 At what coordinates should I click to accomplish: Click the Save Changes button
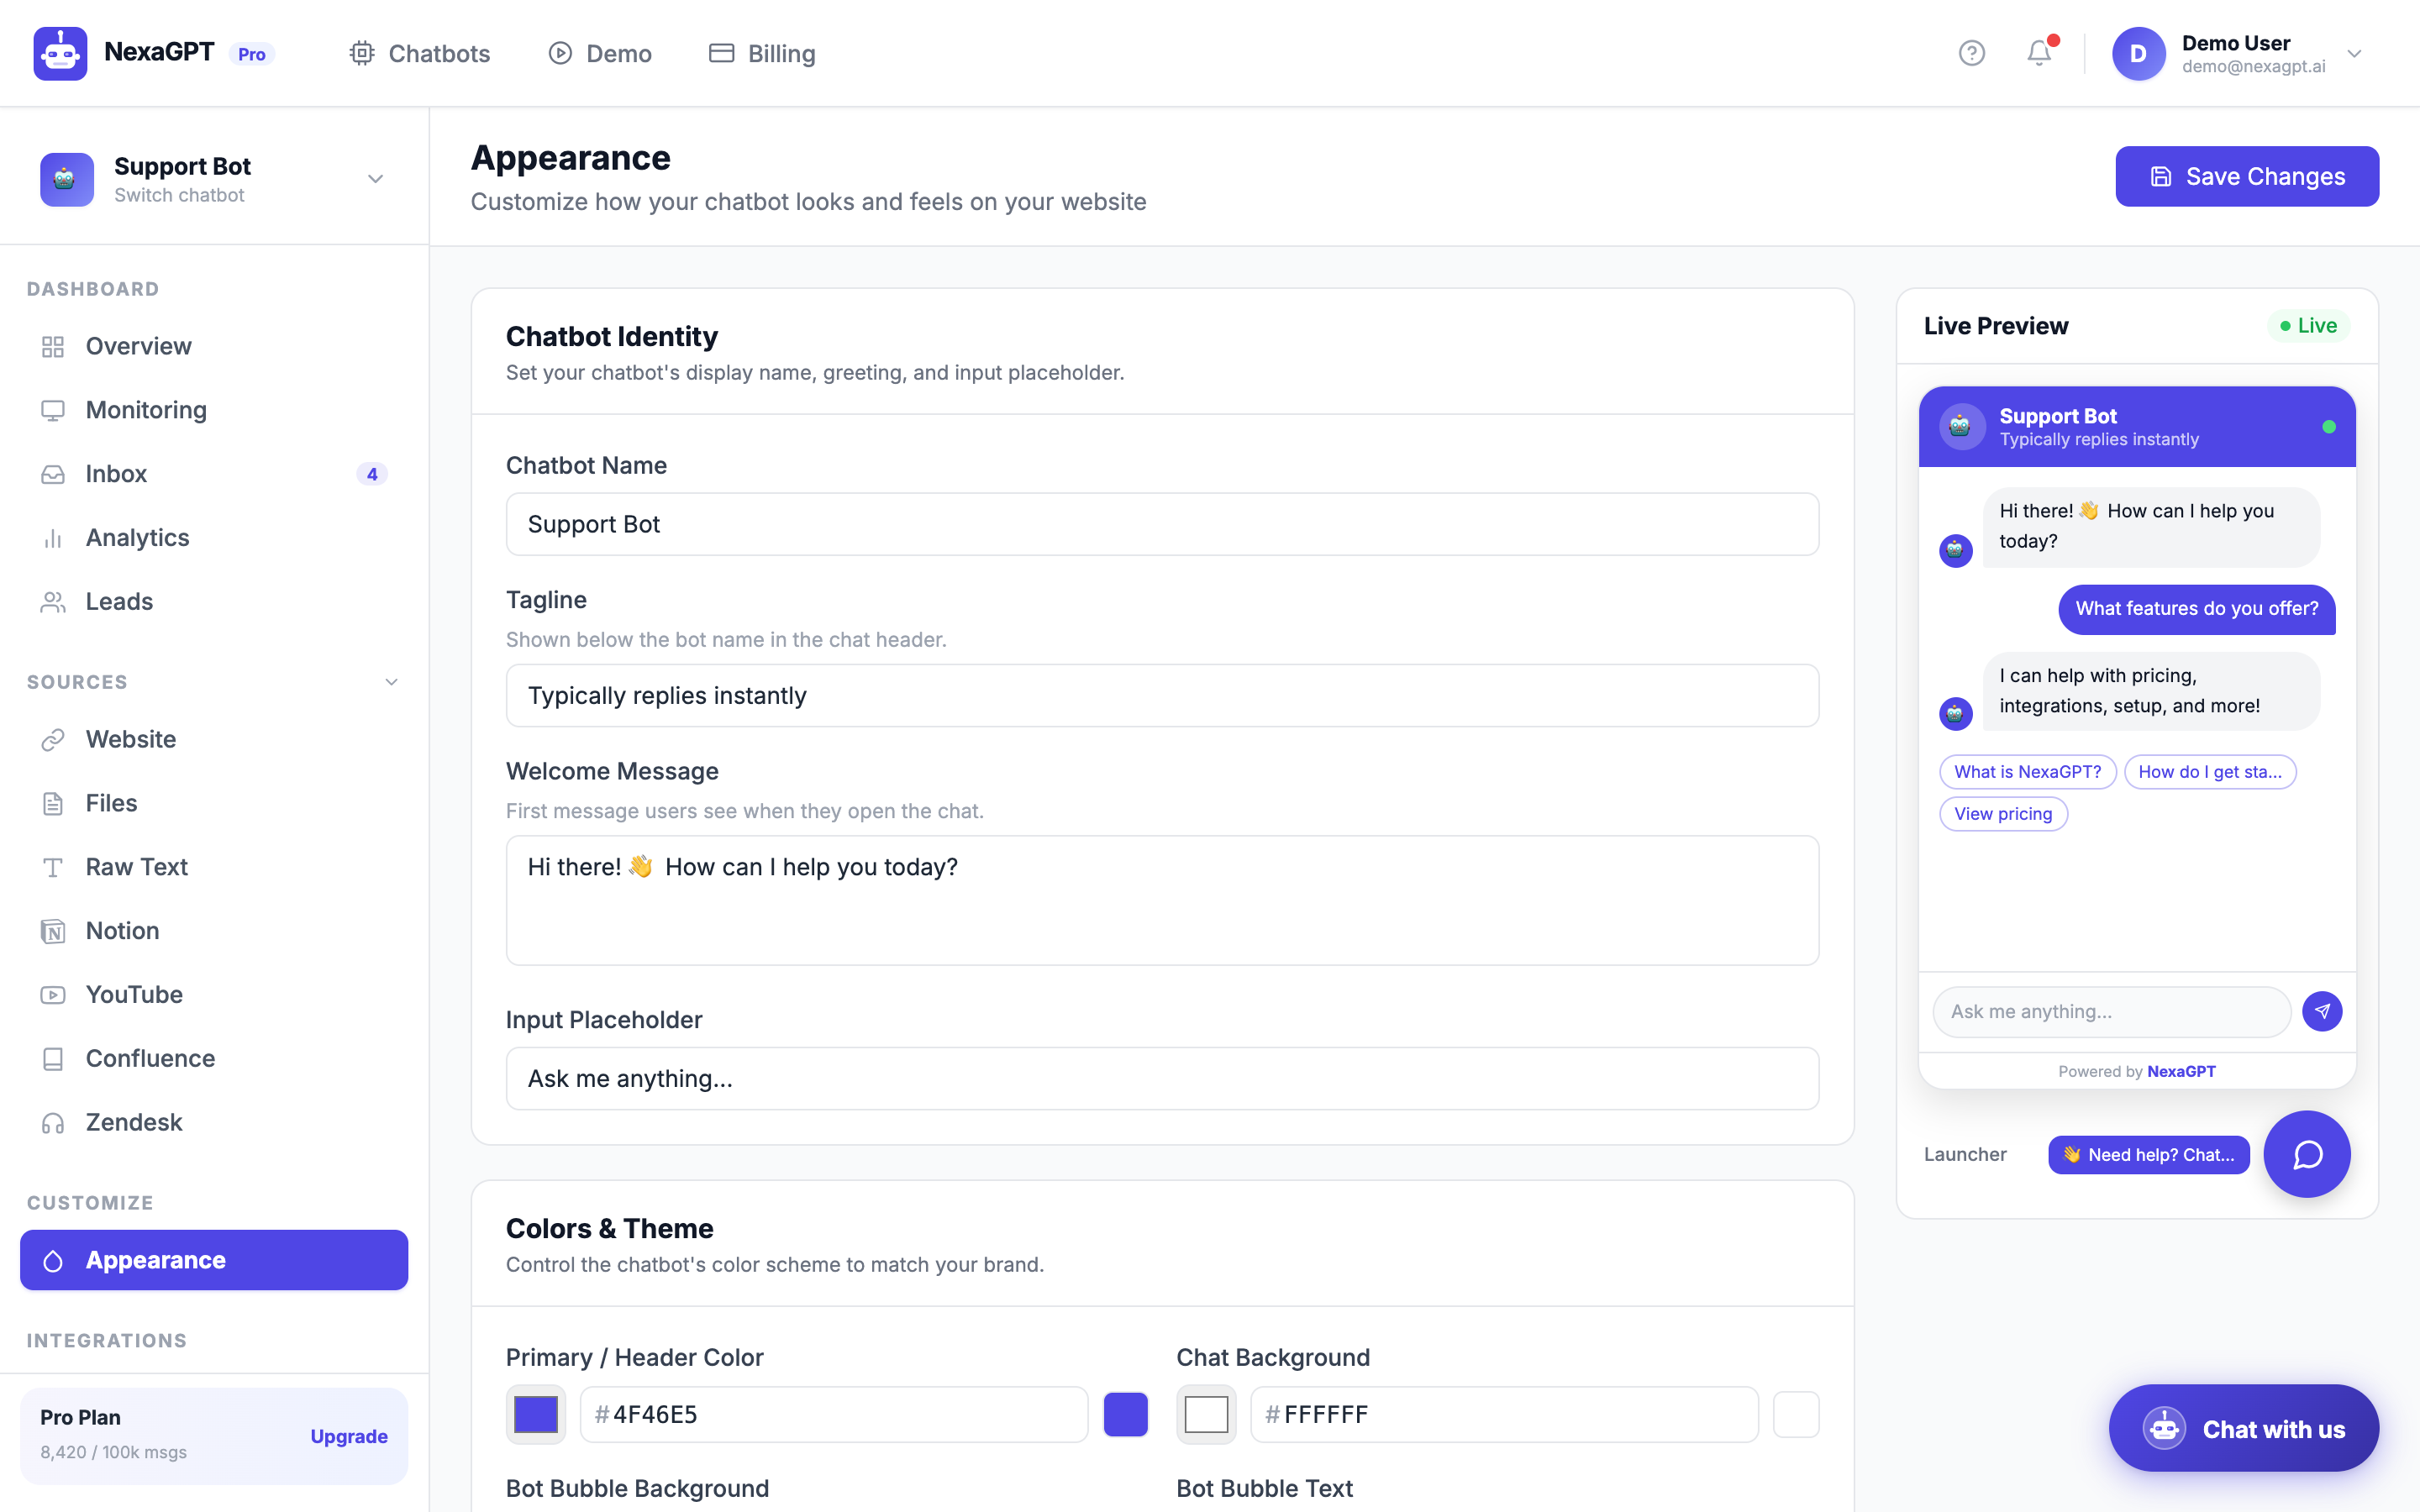tap(2247, 176)
